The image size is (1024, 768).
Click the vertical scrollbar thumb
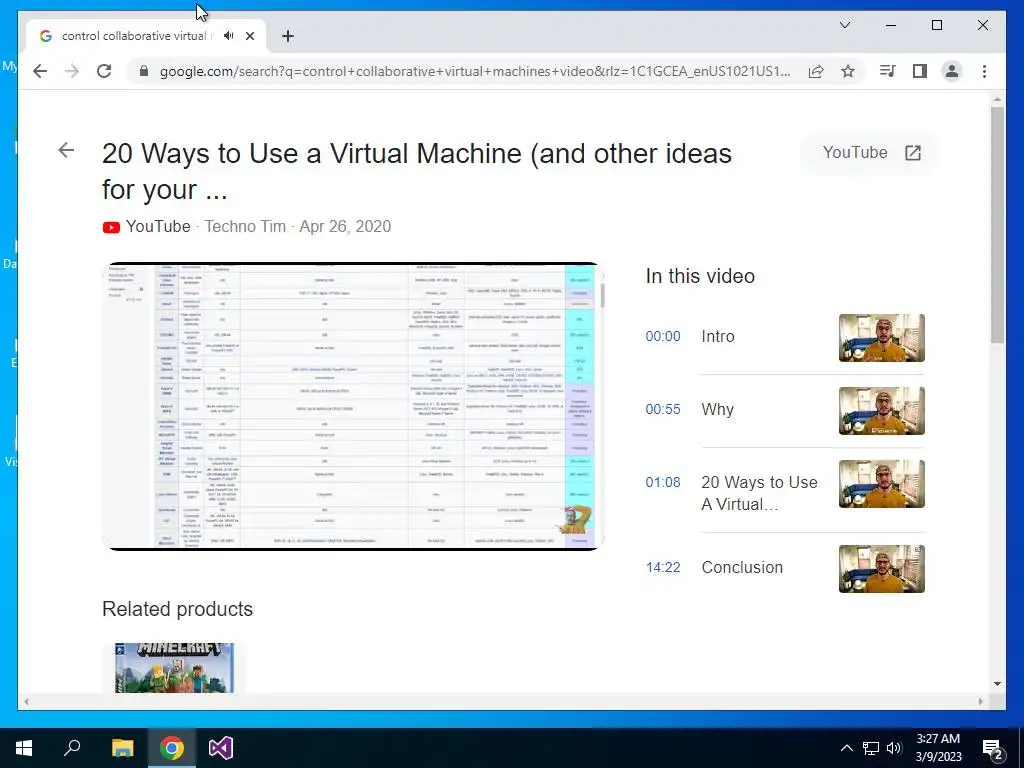pyautogui.click(x=997, y=225)
